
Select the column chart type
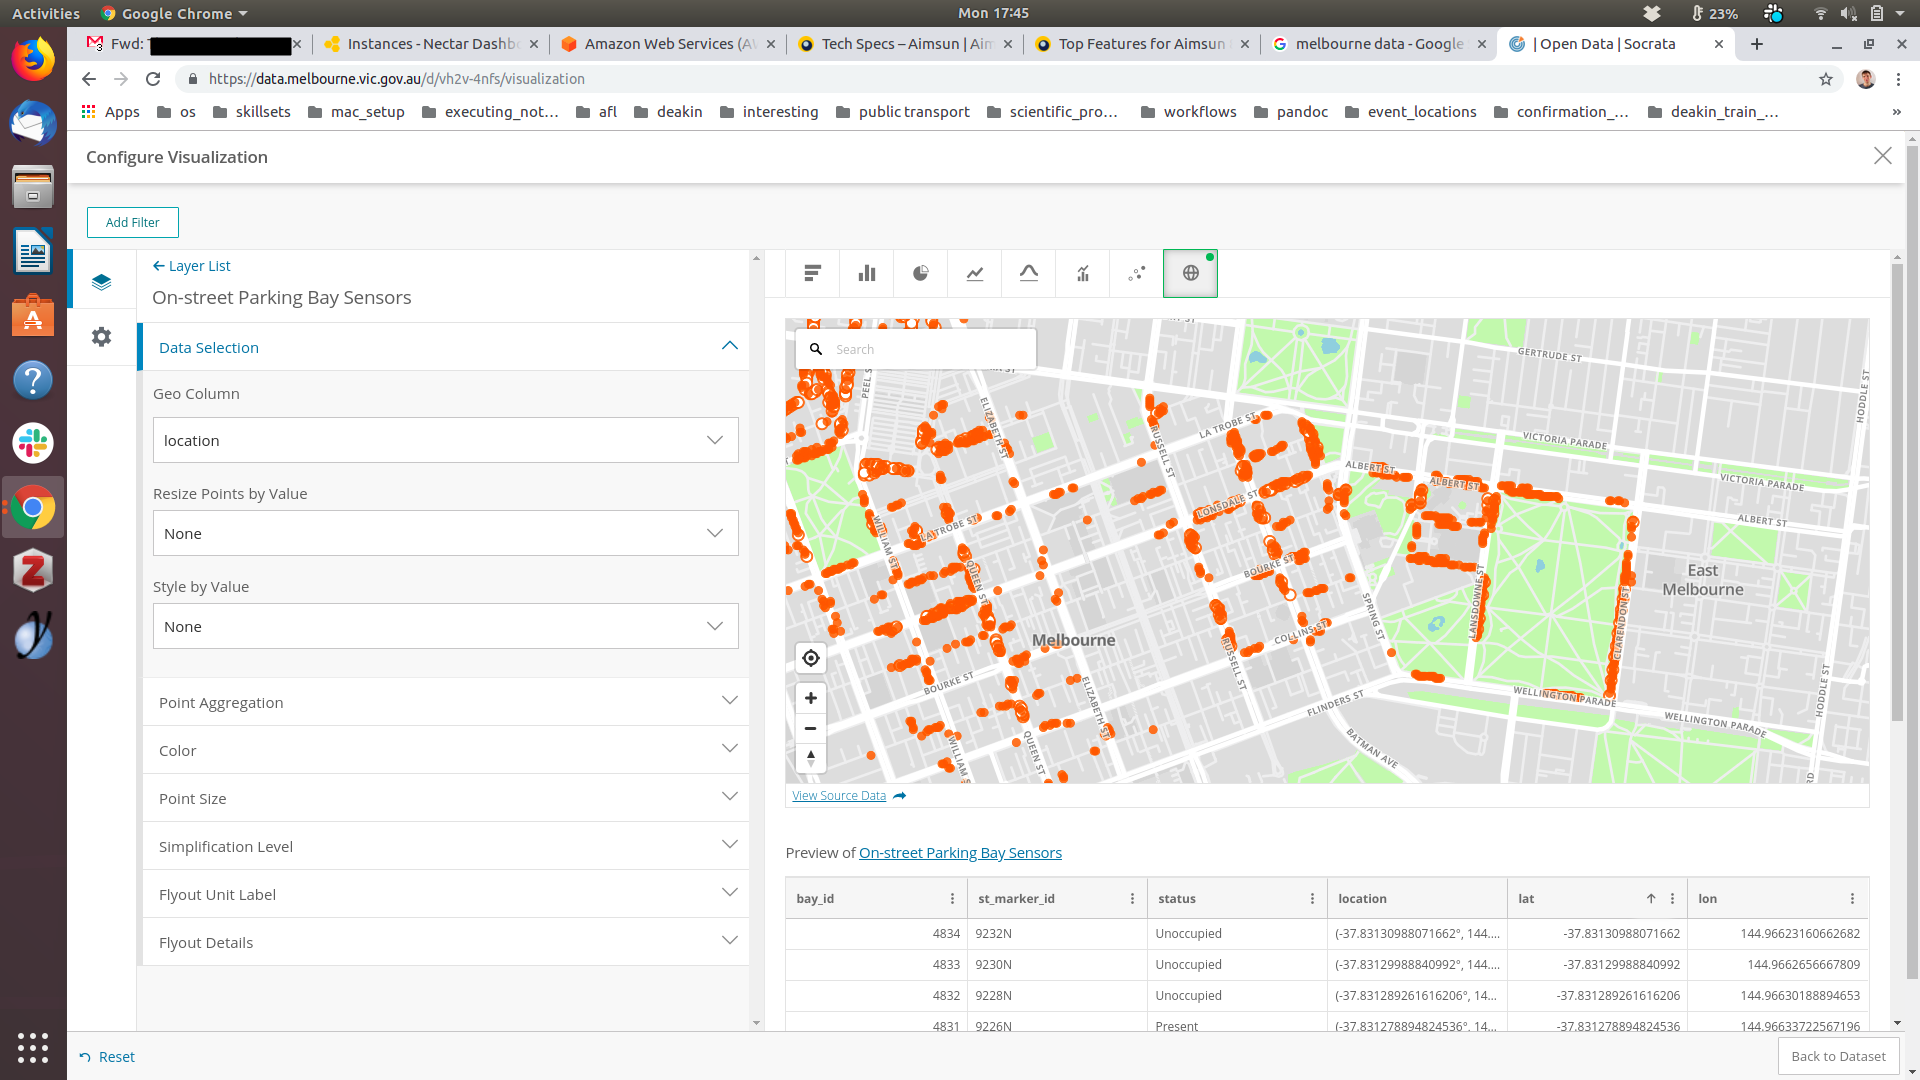tap(866, 273)
